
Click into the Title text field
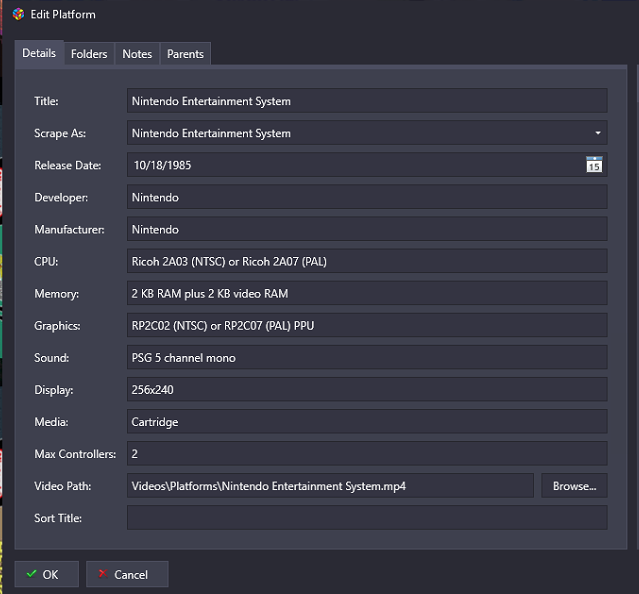(367, 101)
